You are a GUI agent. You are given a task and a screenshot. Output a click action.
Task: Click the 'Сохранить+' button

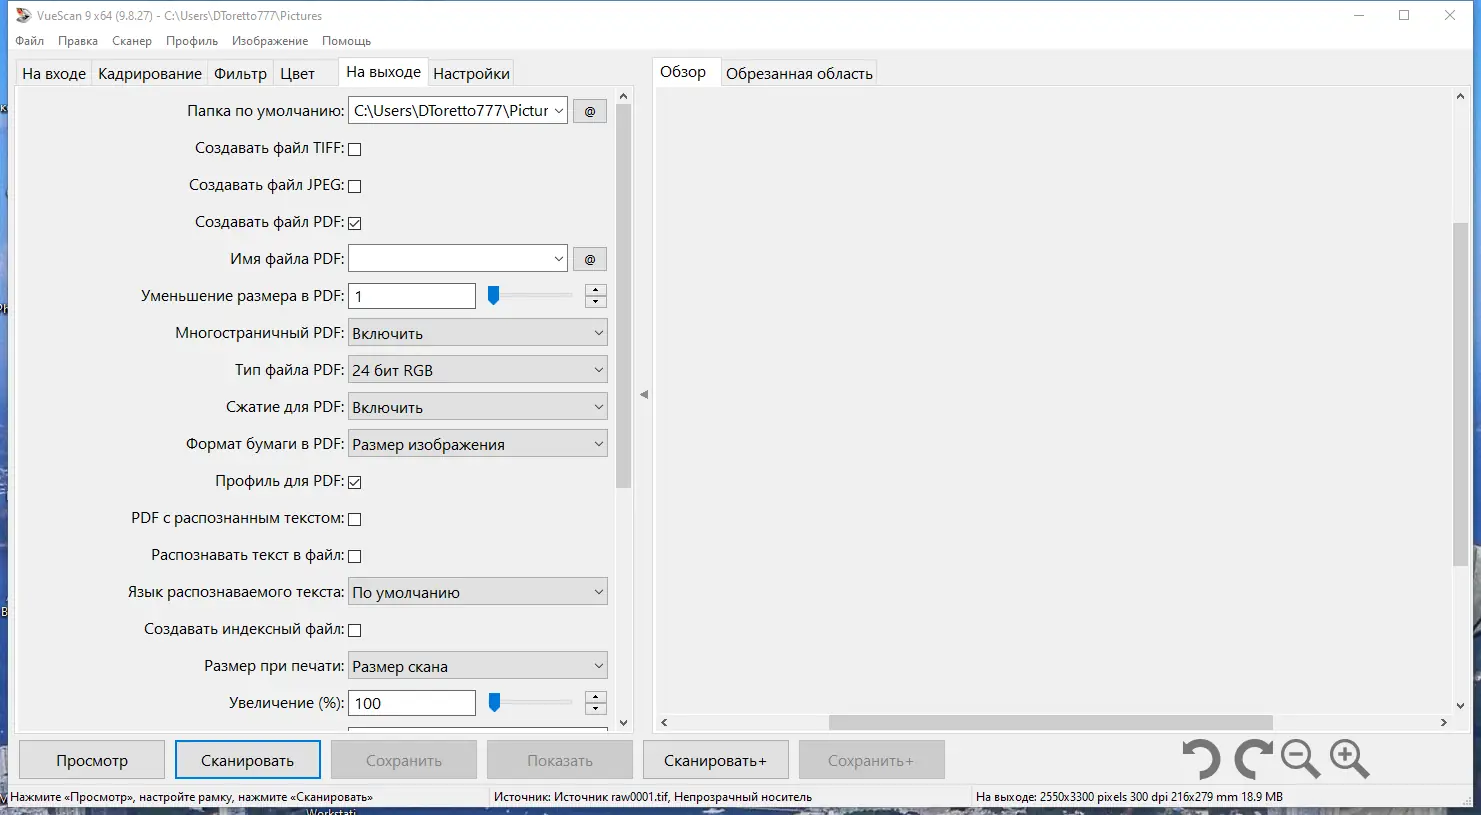click(x=871, y=760)
